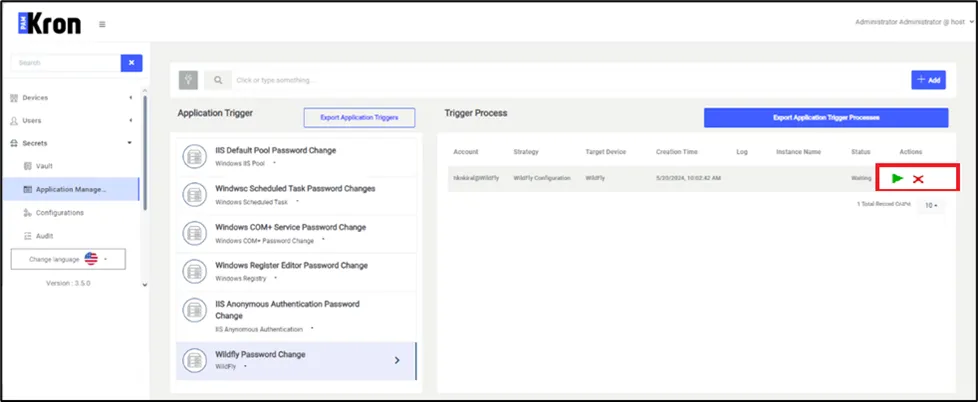Click the Strategy column header

pyautogui.click(x=526, y=152)
